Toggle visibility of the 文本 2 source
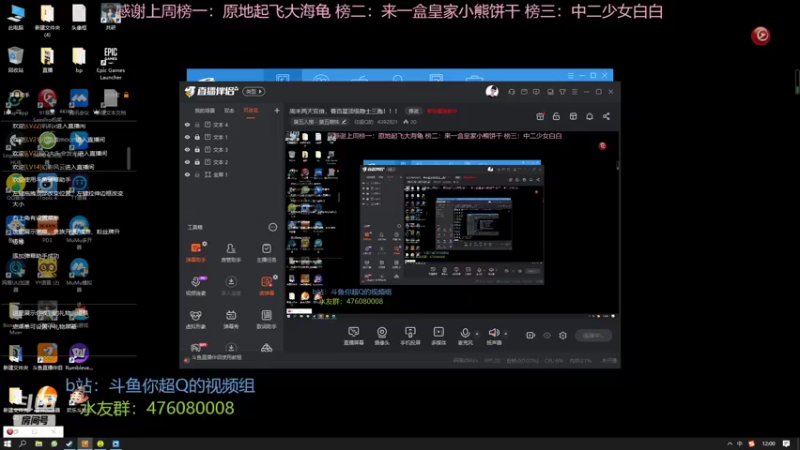Viewport: 800px width, 450px height. 187,162
